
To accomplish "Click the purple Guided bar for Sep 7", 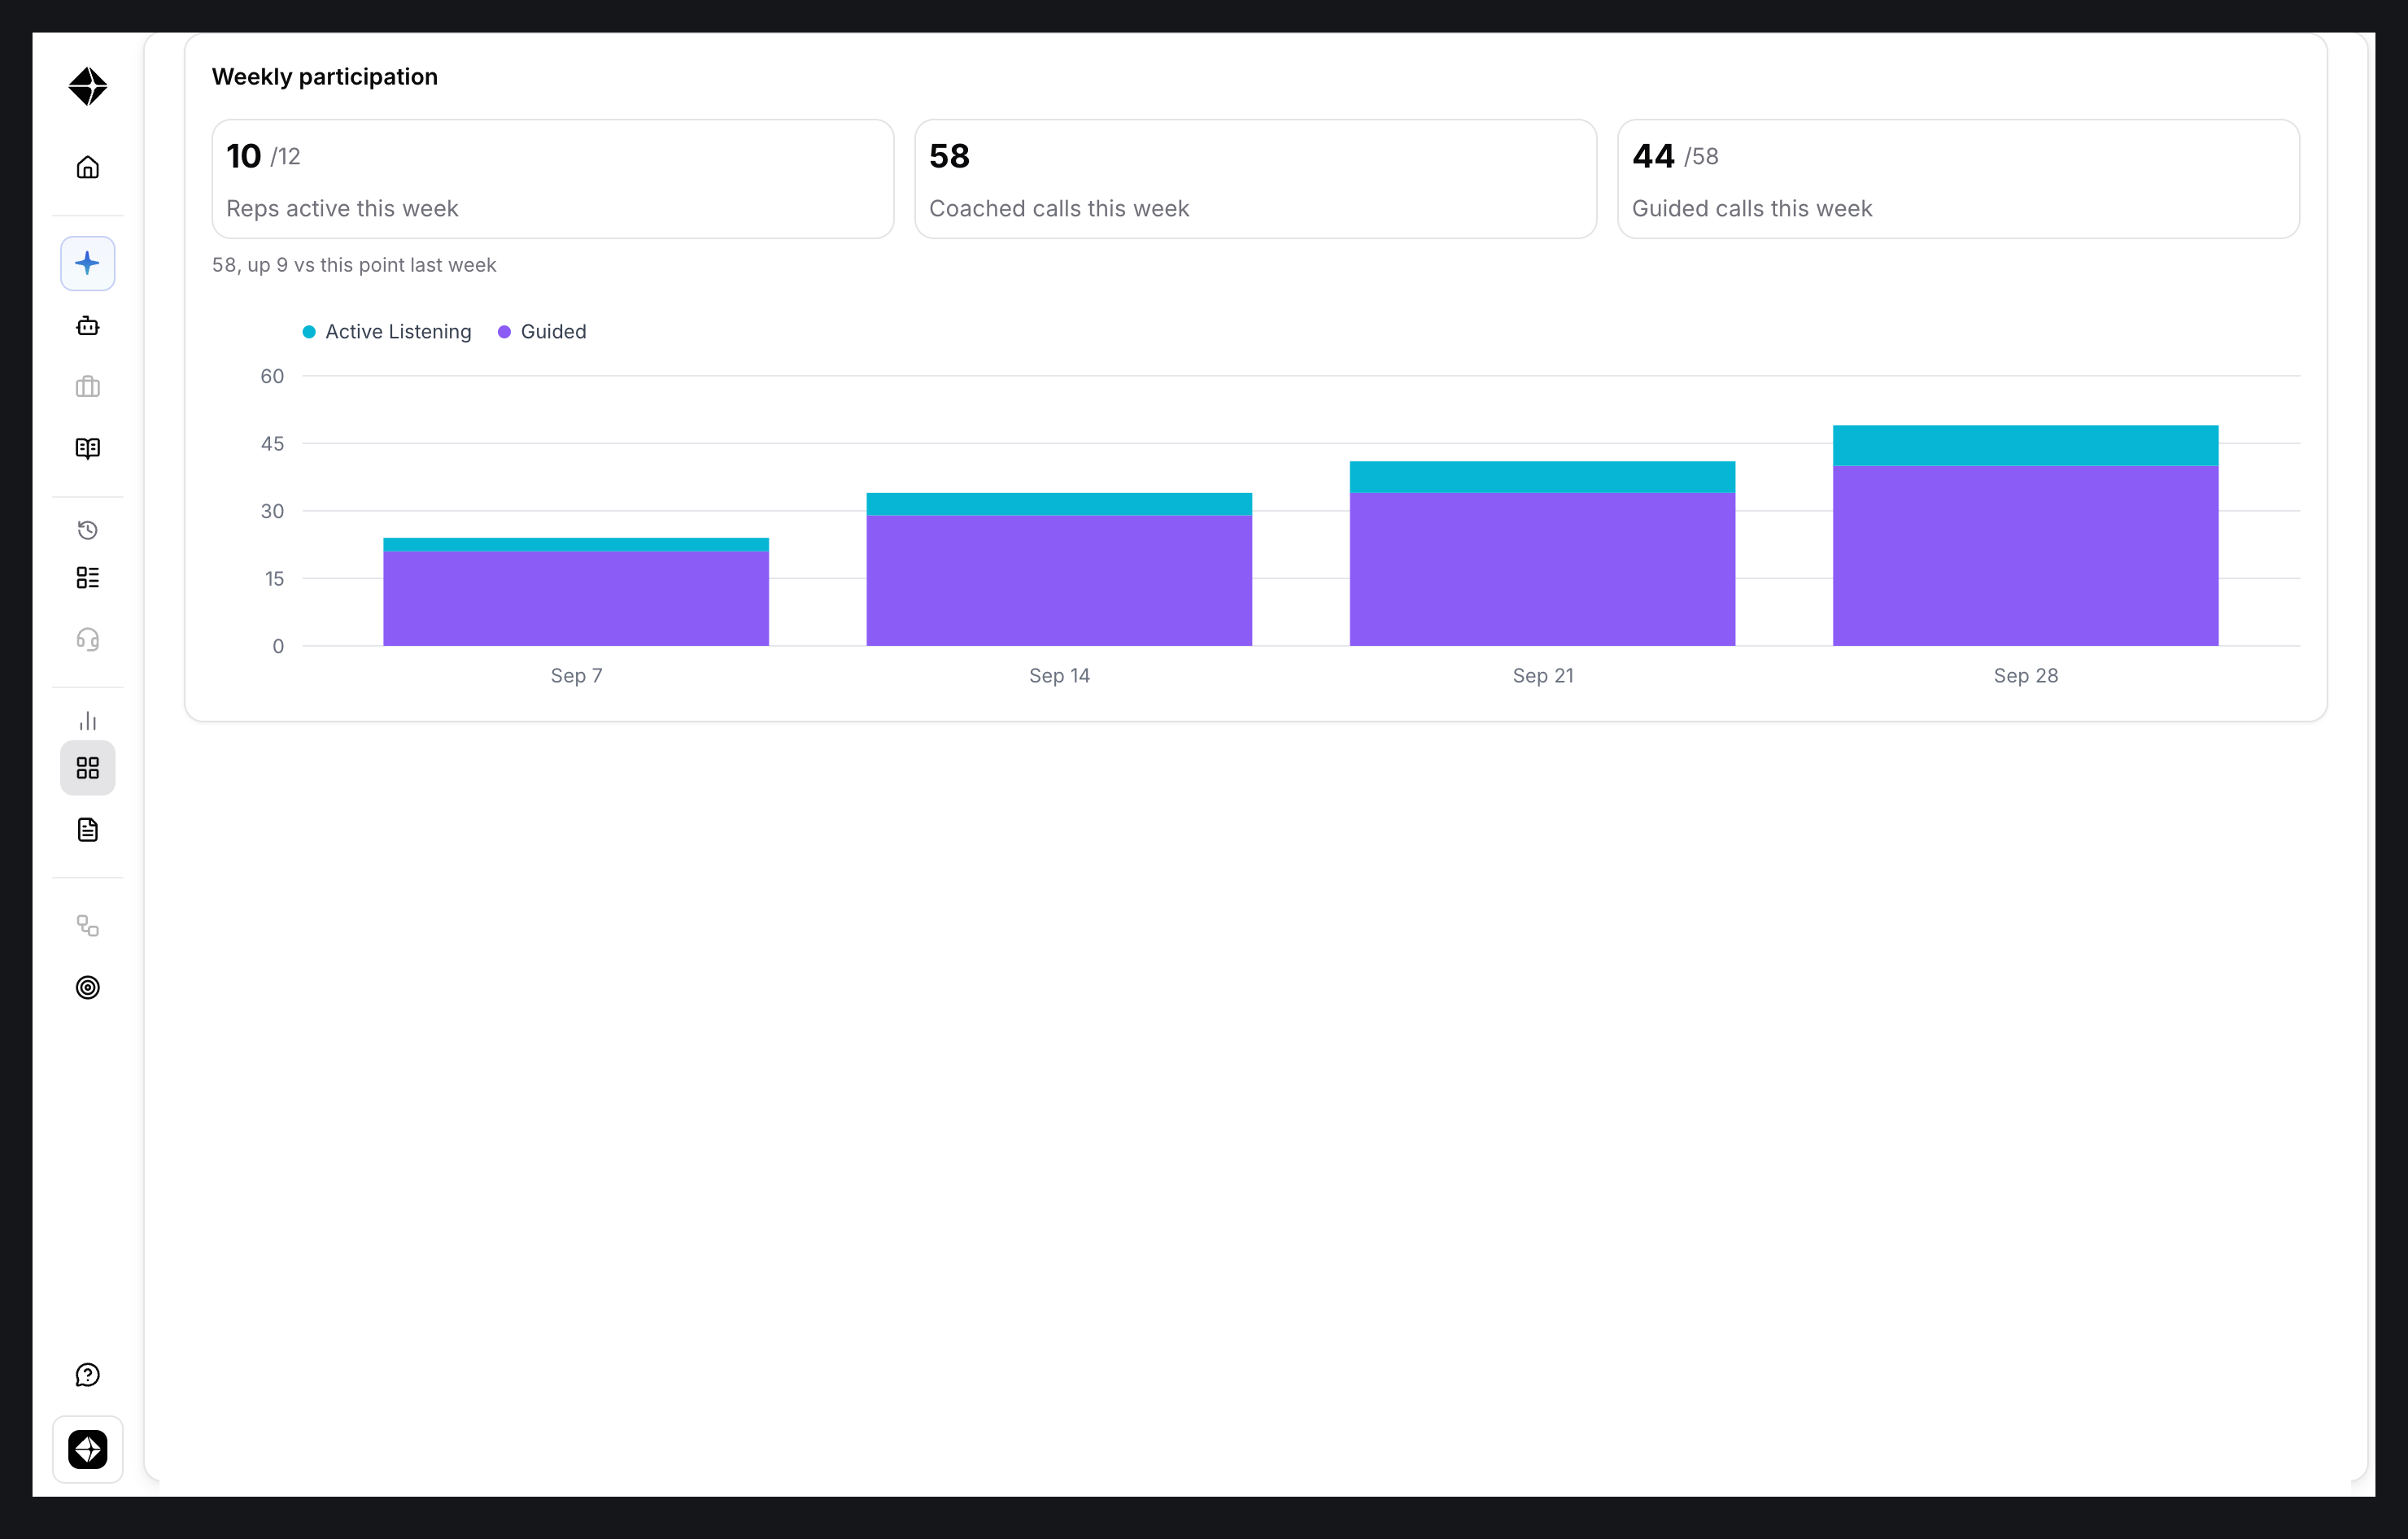I will point(576,598).
